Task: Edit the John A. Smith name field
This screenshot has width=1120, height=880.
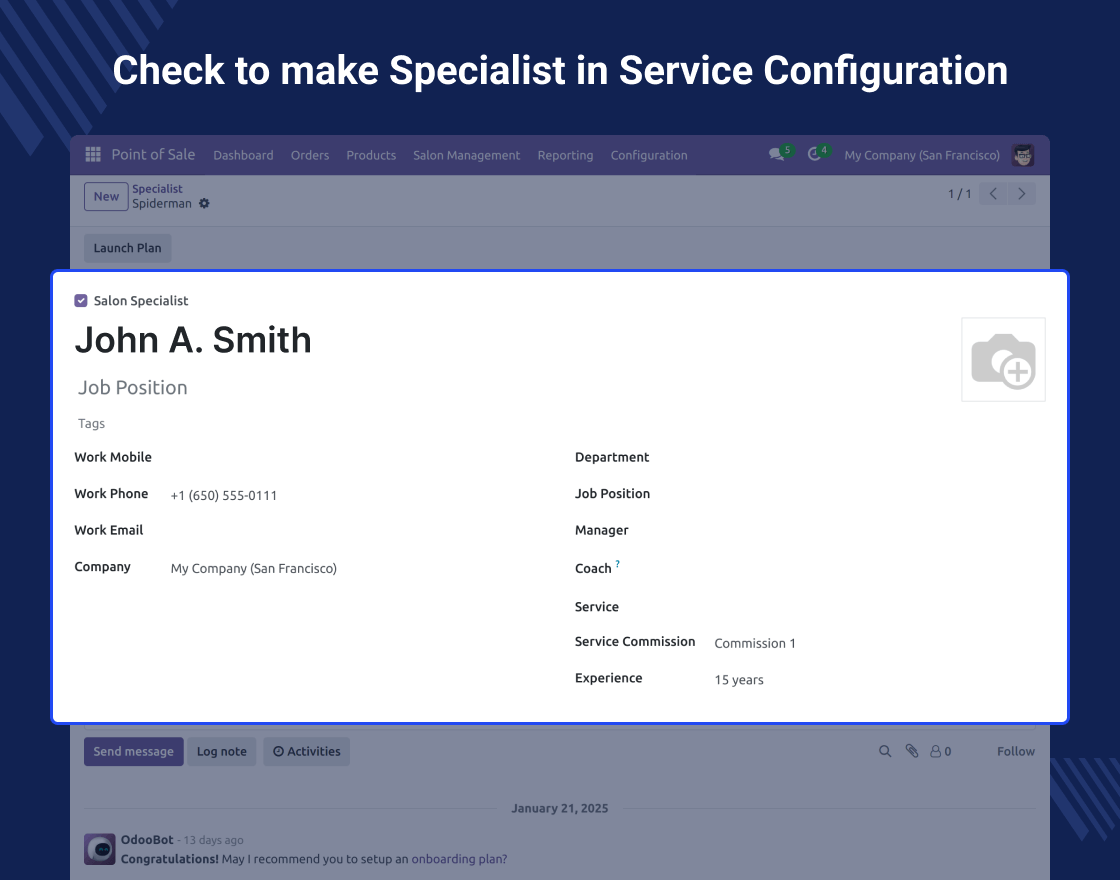Action: (193, 340)
